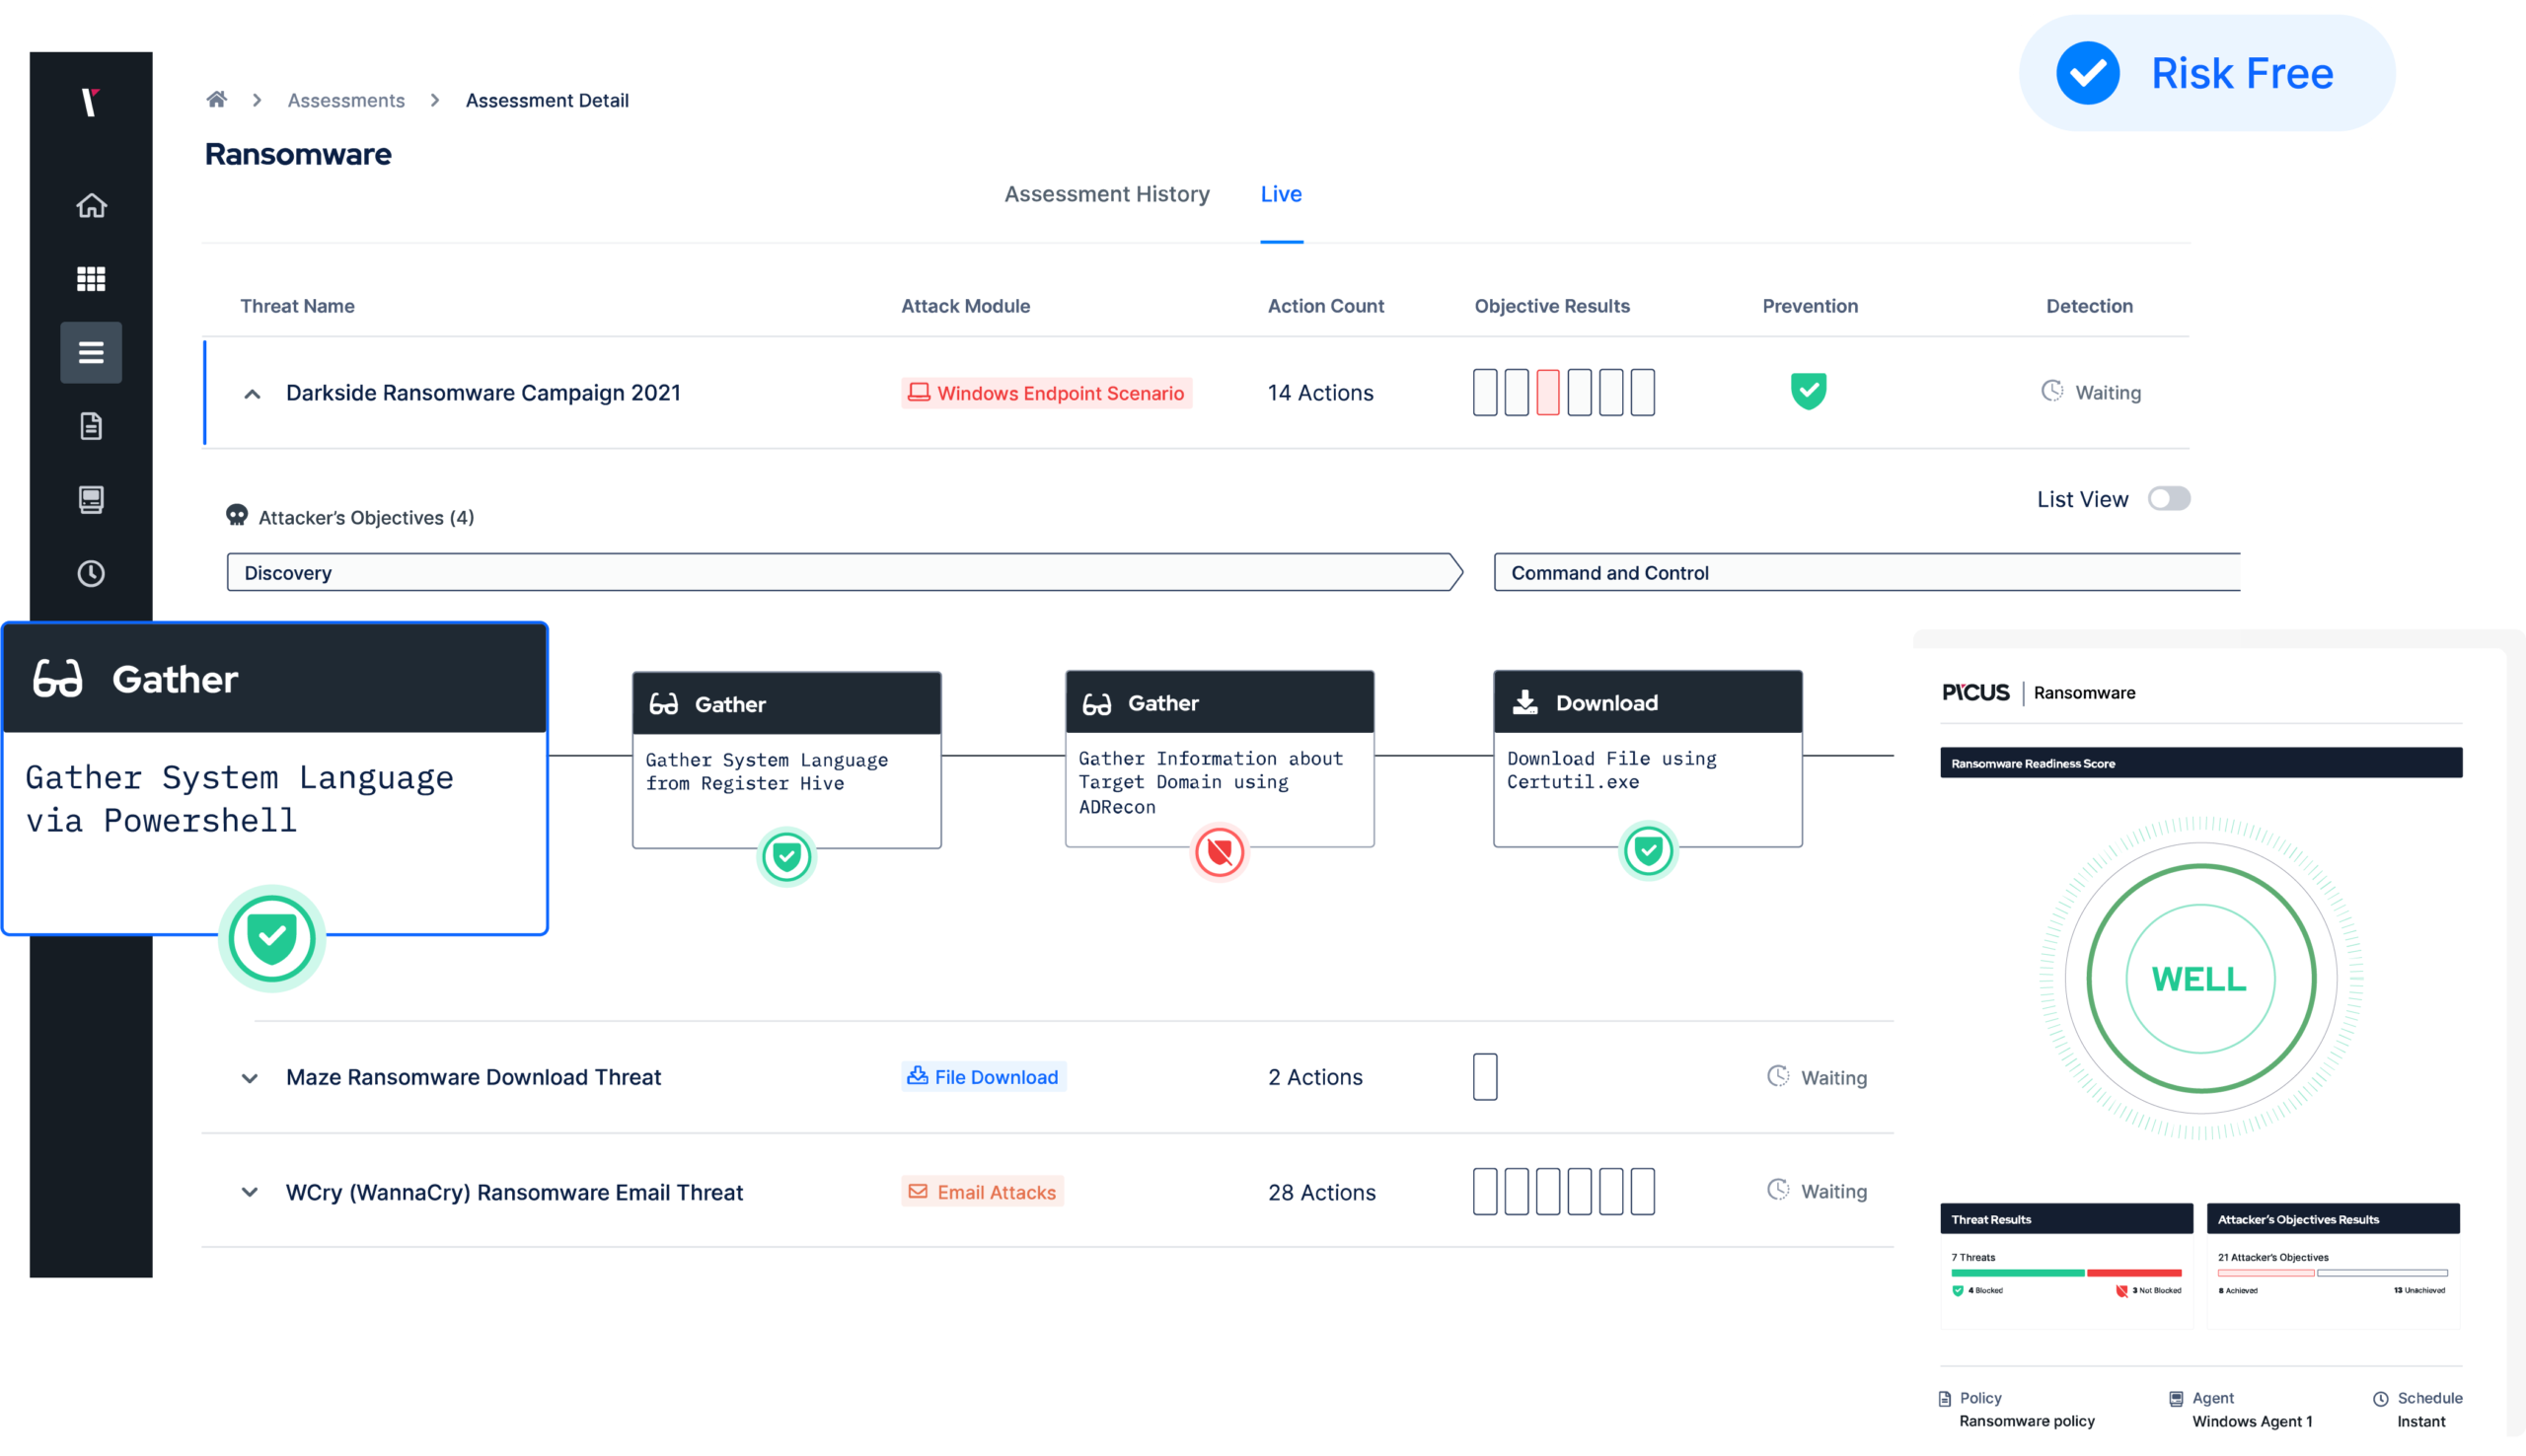Open the clock history sidebar icon
Screen dimensions: 2526x1456
[91, 573]
